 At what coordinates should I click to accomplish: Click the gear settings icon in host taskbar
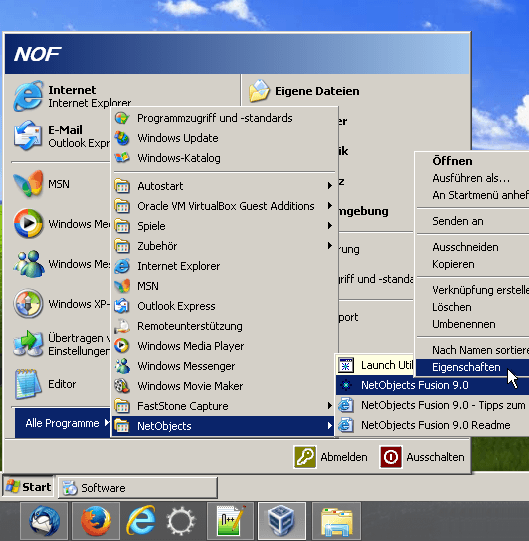click(x=180, y=521)
